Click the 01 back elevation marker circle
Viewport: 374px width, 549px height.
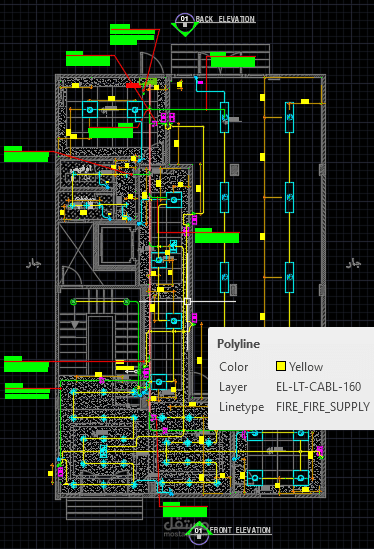[x=184, y=22]
